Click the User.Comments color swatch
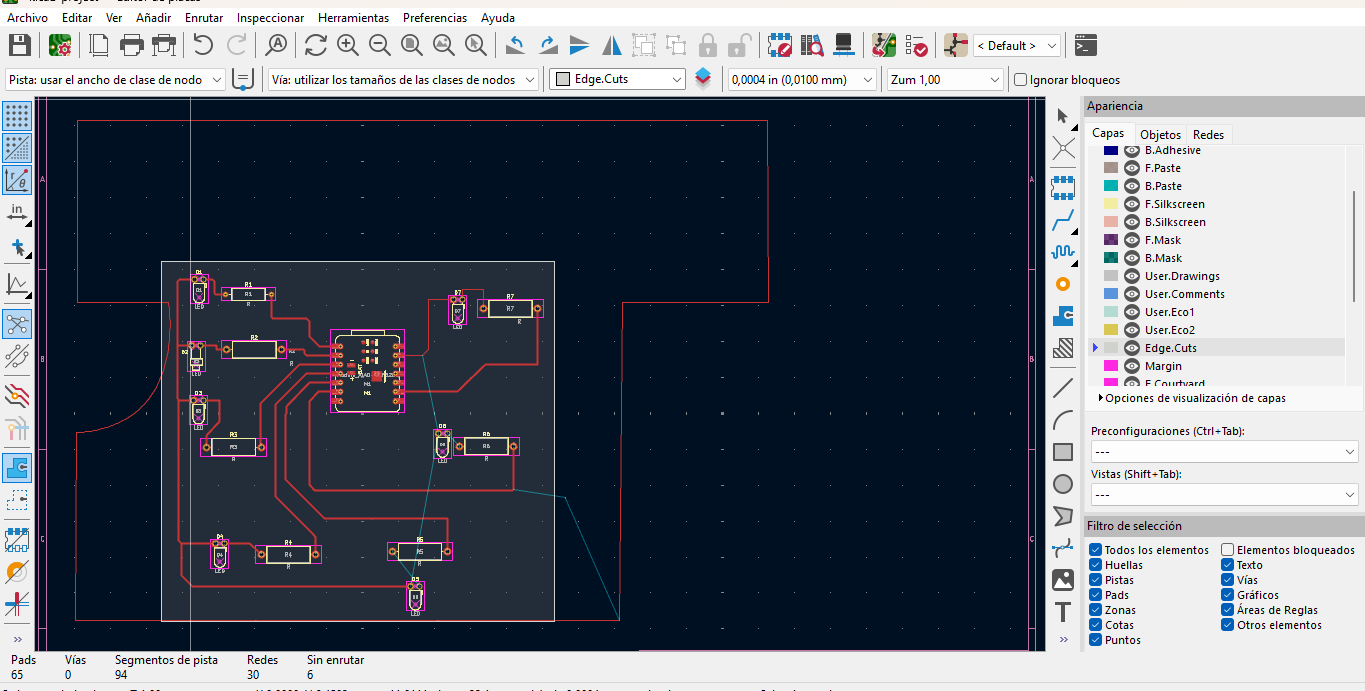This screenshot has height=691, width=1365. 1110,294
